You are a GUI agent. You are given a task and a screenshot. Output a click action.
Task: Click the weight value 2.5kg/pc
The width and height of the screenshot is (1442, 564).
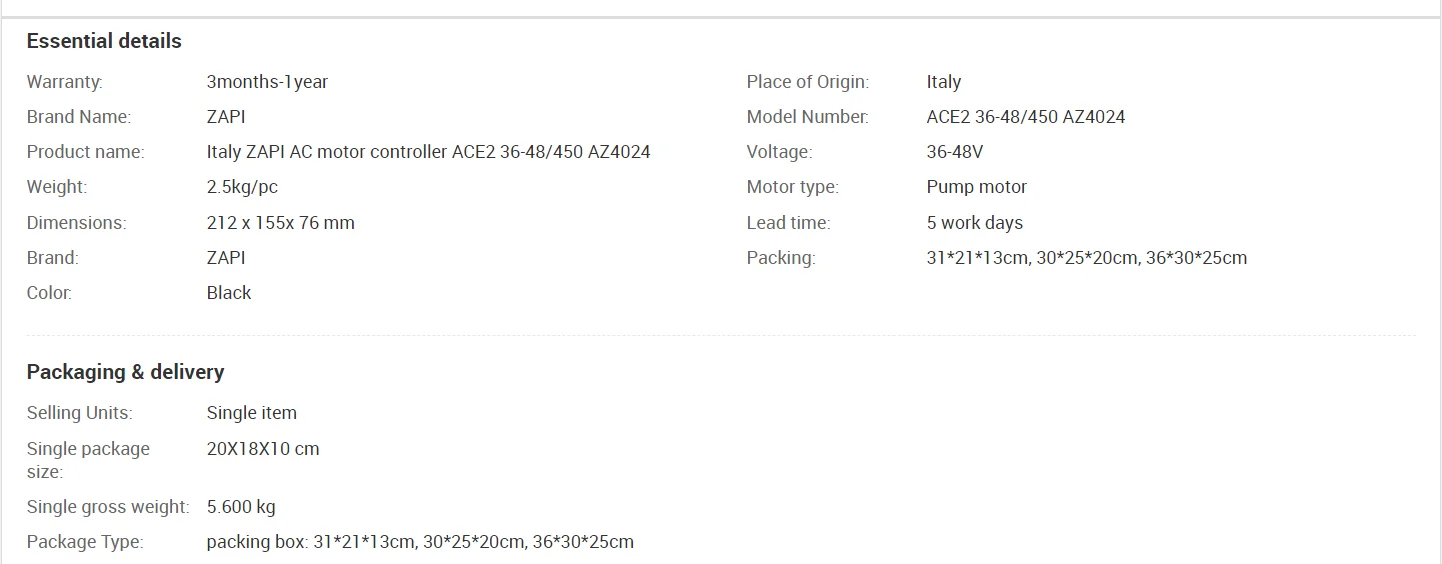click(x=242, y=187)
